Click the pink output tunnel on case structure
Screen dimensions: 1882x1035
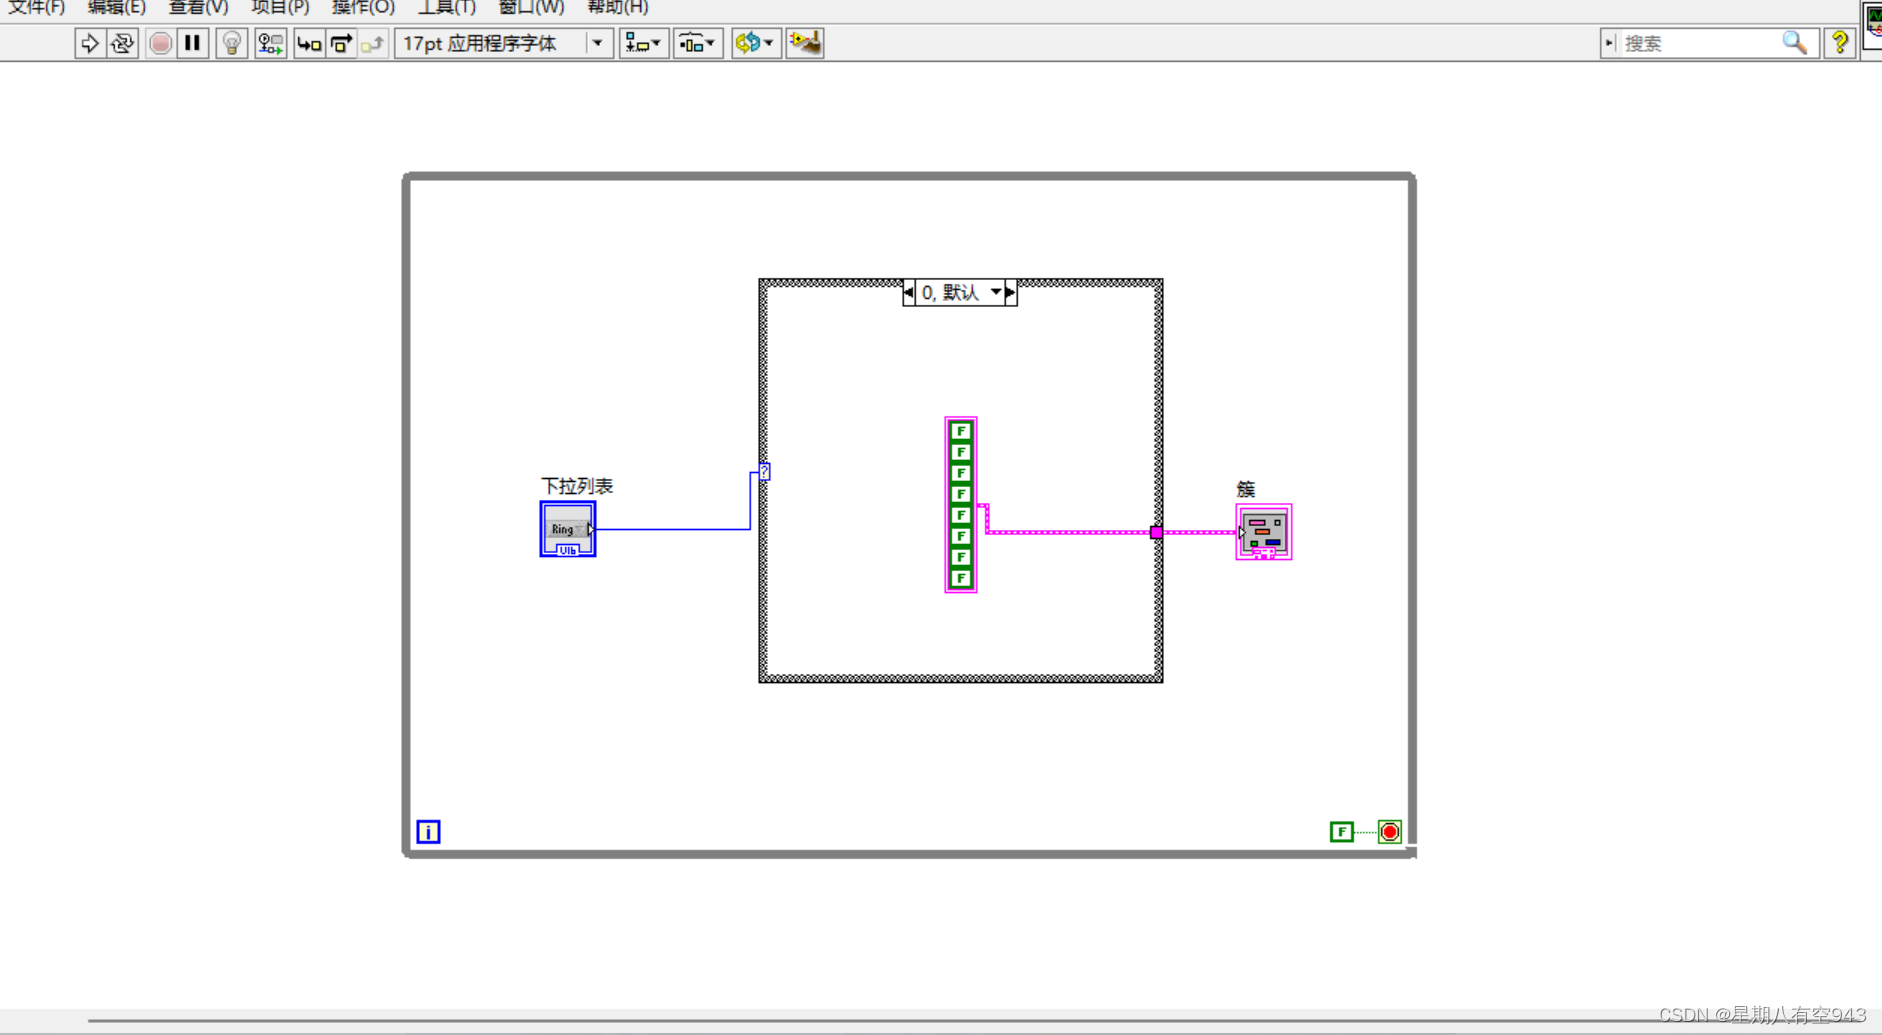(x=1156, y=533)
